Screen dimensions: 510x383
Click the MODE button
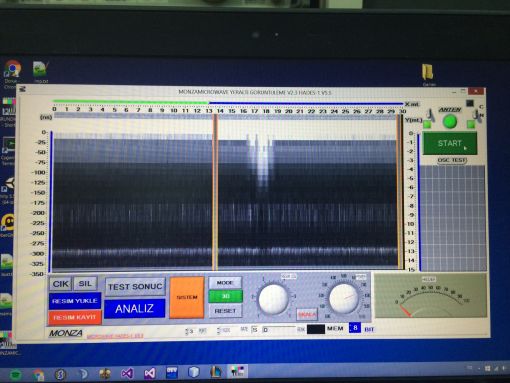(225, 283)
